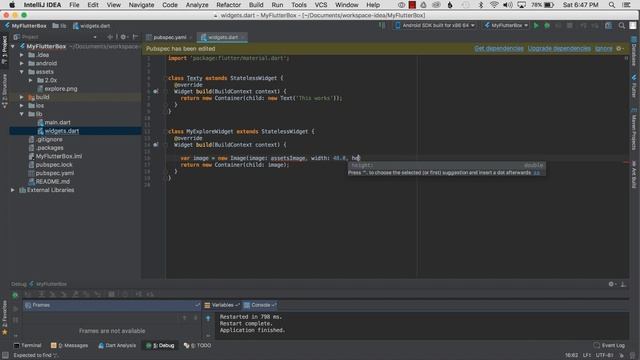Open the Wi-Fi status menu icon
The image size is (640, 360).
click(494, 5)
